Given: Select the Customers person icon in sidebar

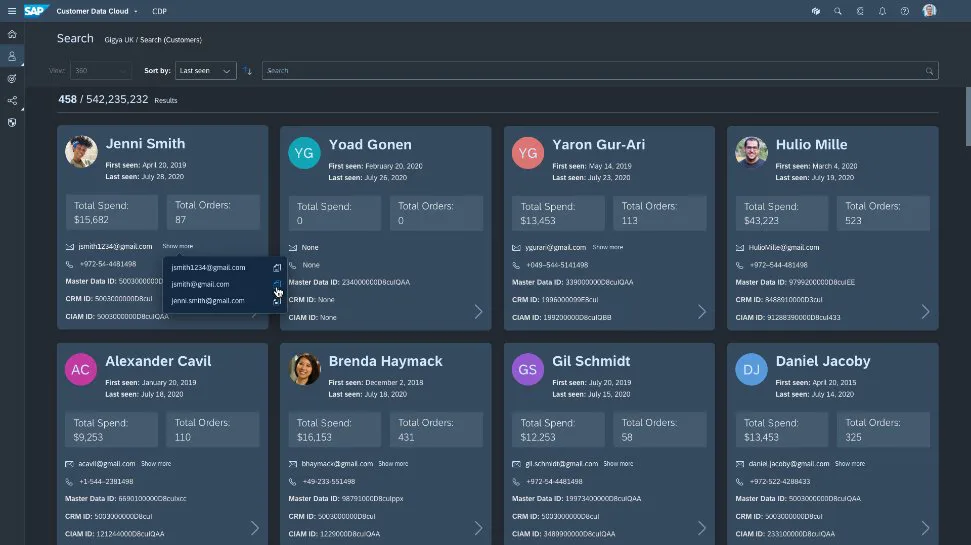Looking at the screenshot, I should (12, 56).
